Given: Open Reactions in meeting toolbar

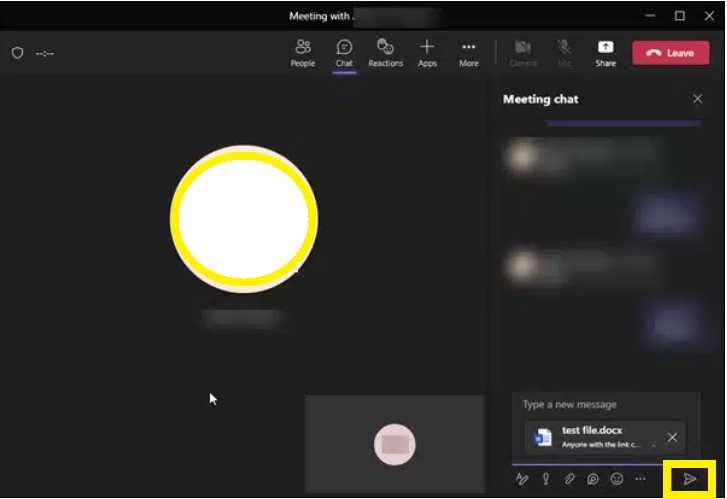Looking at the screenshot, I should point(385,53).
